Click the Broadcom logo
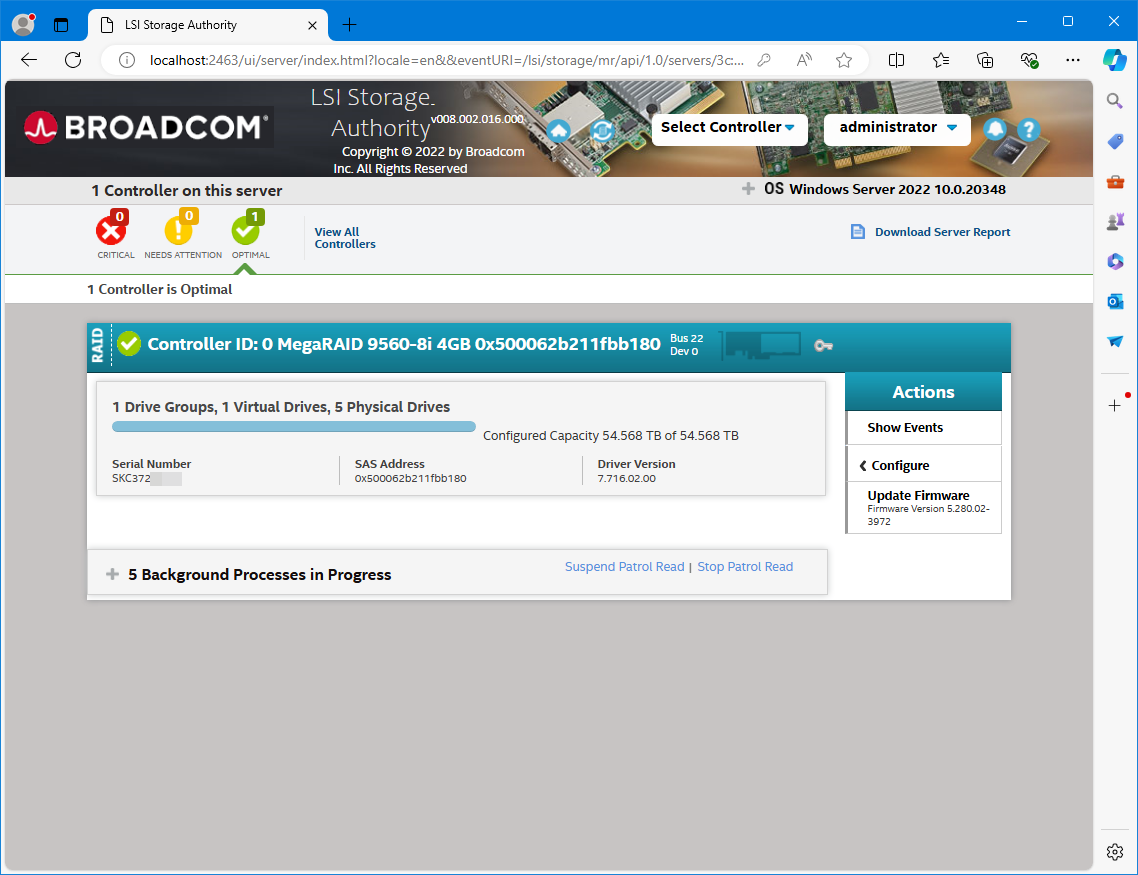The width and height of the screenshot is (1138, 875). (x=147, y=128)
